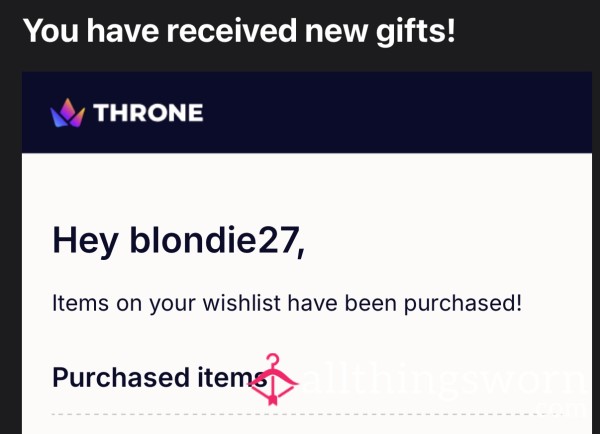
Task: Click the word 'received' in the subject line
Action: point(232,31)
